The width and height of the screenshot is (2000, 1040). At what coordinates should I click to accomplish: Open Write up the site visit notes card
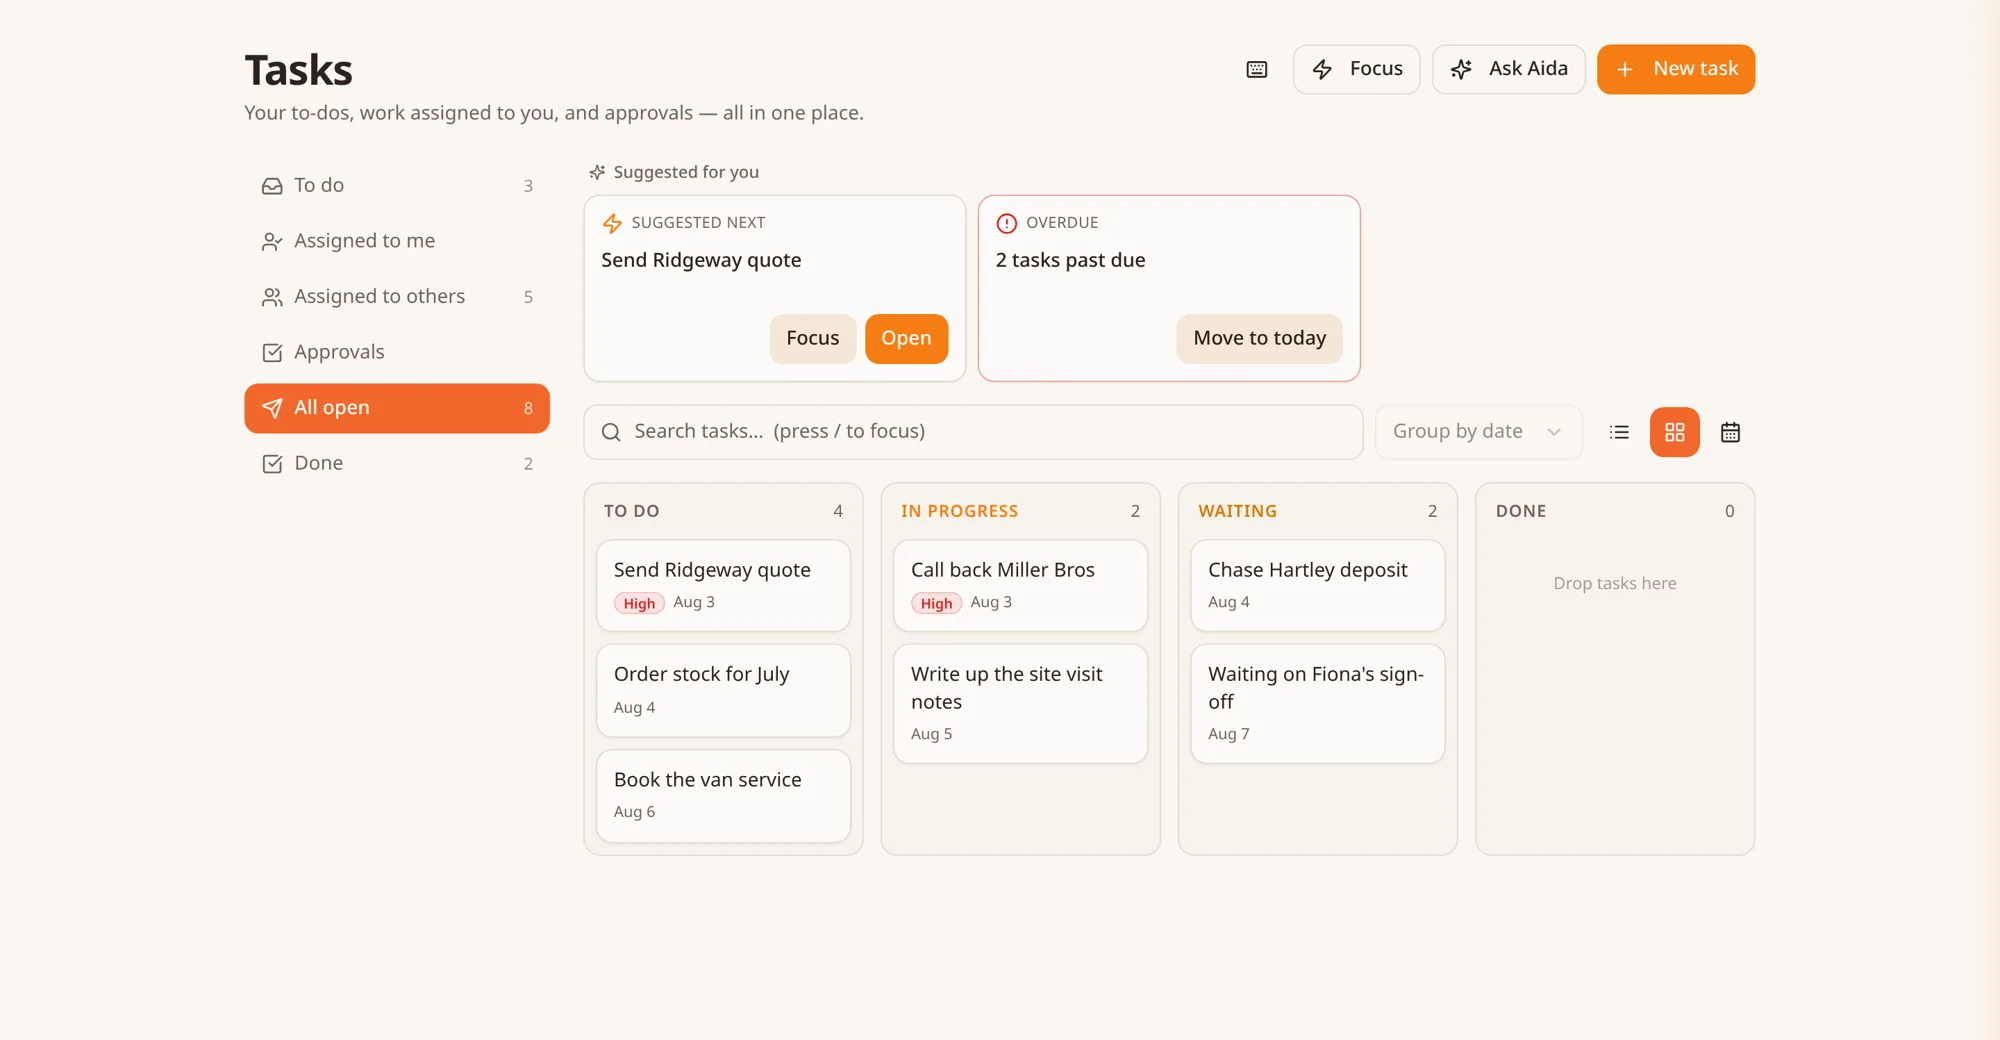click(x=1020, y=703)
